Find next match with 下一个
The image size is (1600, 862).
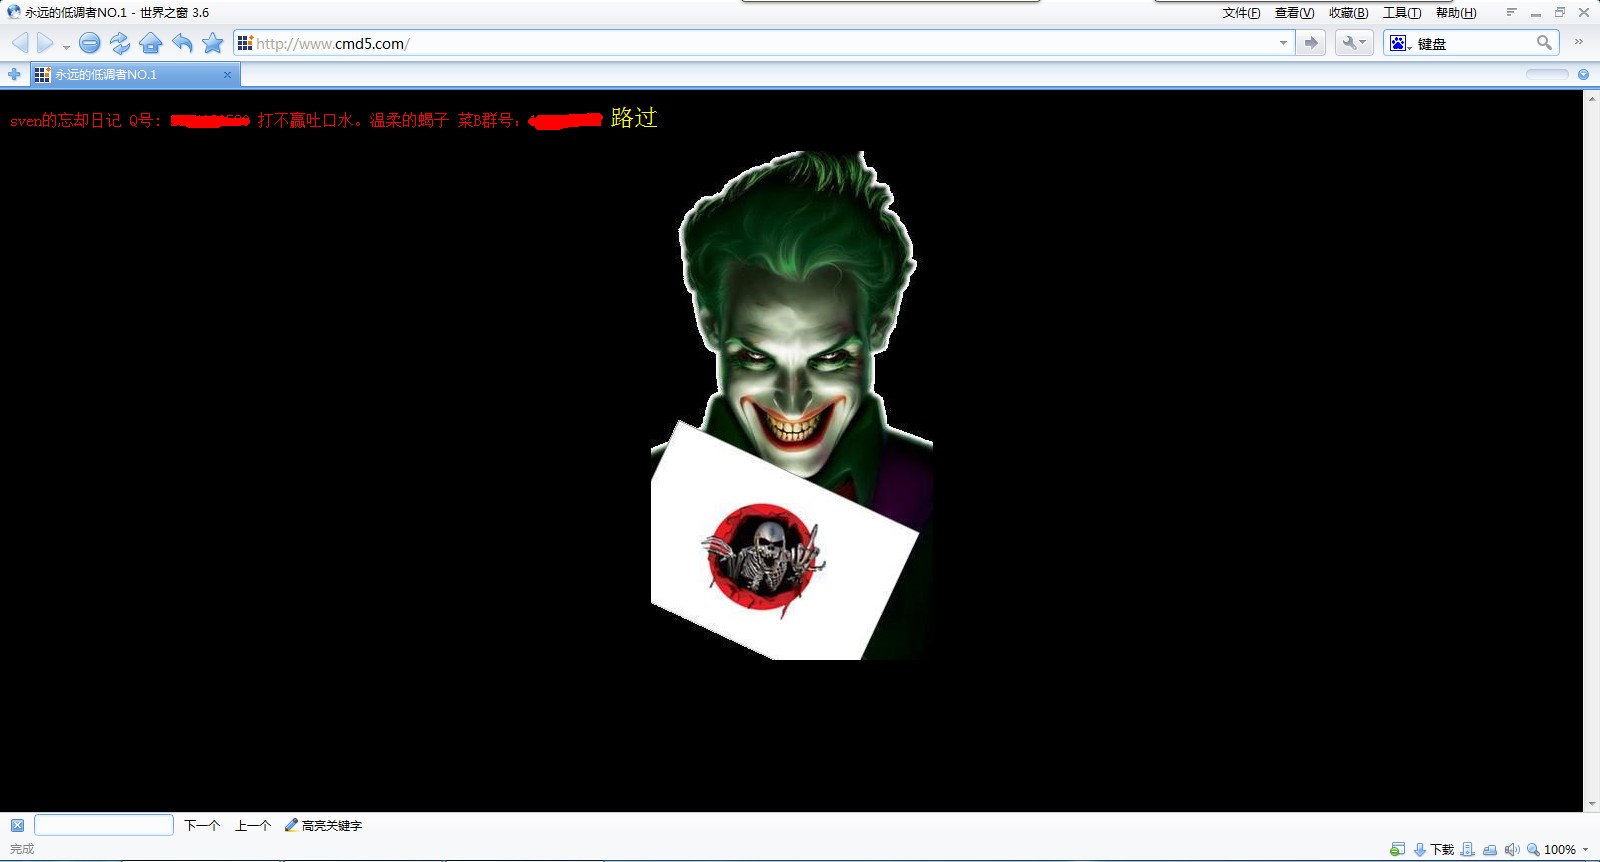pyautogui.click(x=202, y=825)
